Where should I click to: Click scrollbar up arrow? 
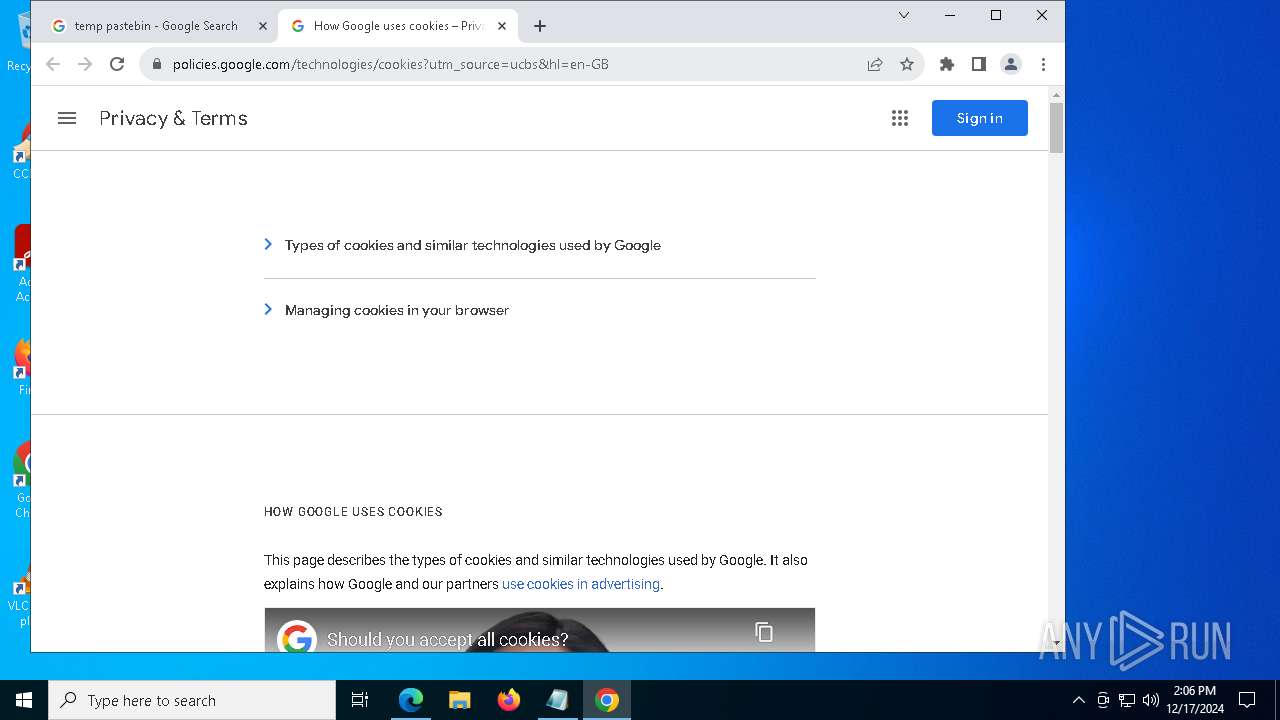1056,94
